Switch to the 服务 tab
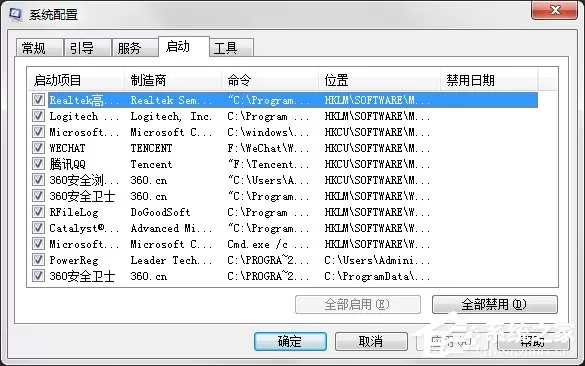The height and width of the screenshot is (366, 585). click(x=135, y=48)
